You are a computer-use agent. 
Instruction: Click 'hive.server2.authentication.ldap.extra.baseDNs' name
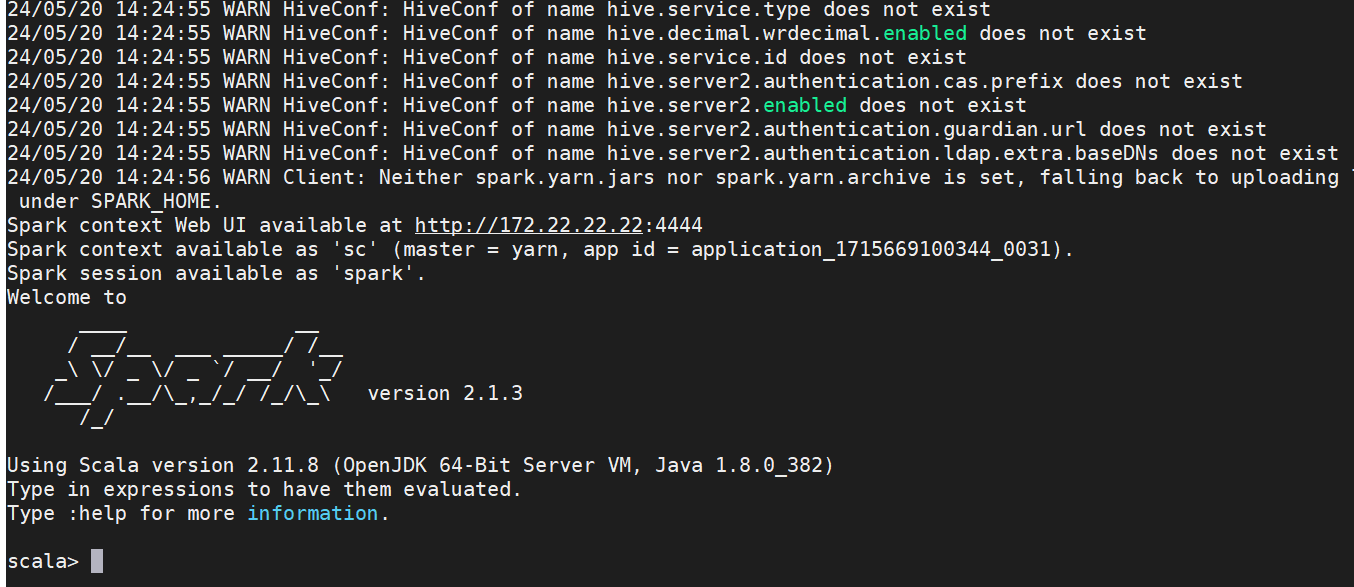pyautogui.click(x=883, y=153)
